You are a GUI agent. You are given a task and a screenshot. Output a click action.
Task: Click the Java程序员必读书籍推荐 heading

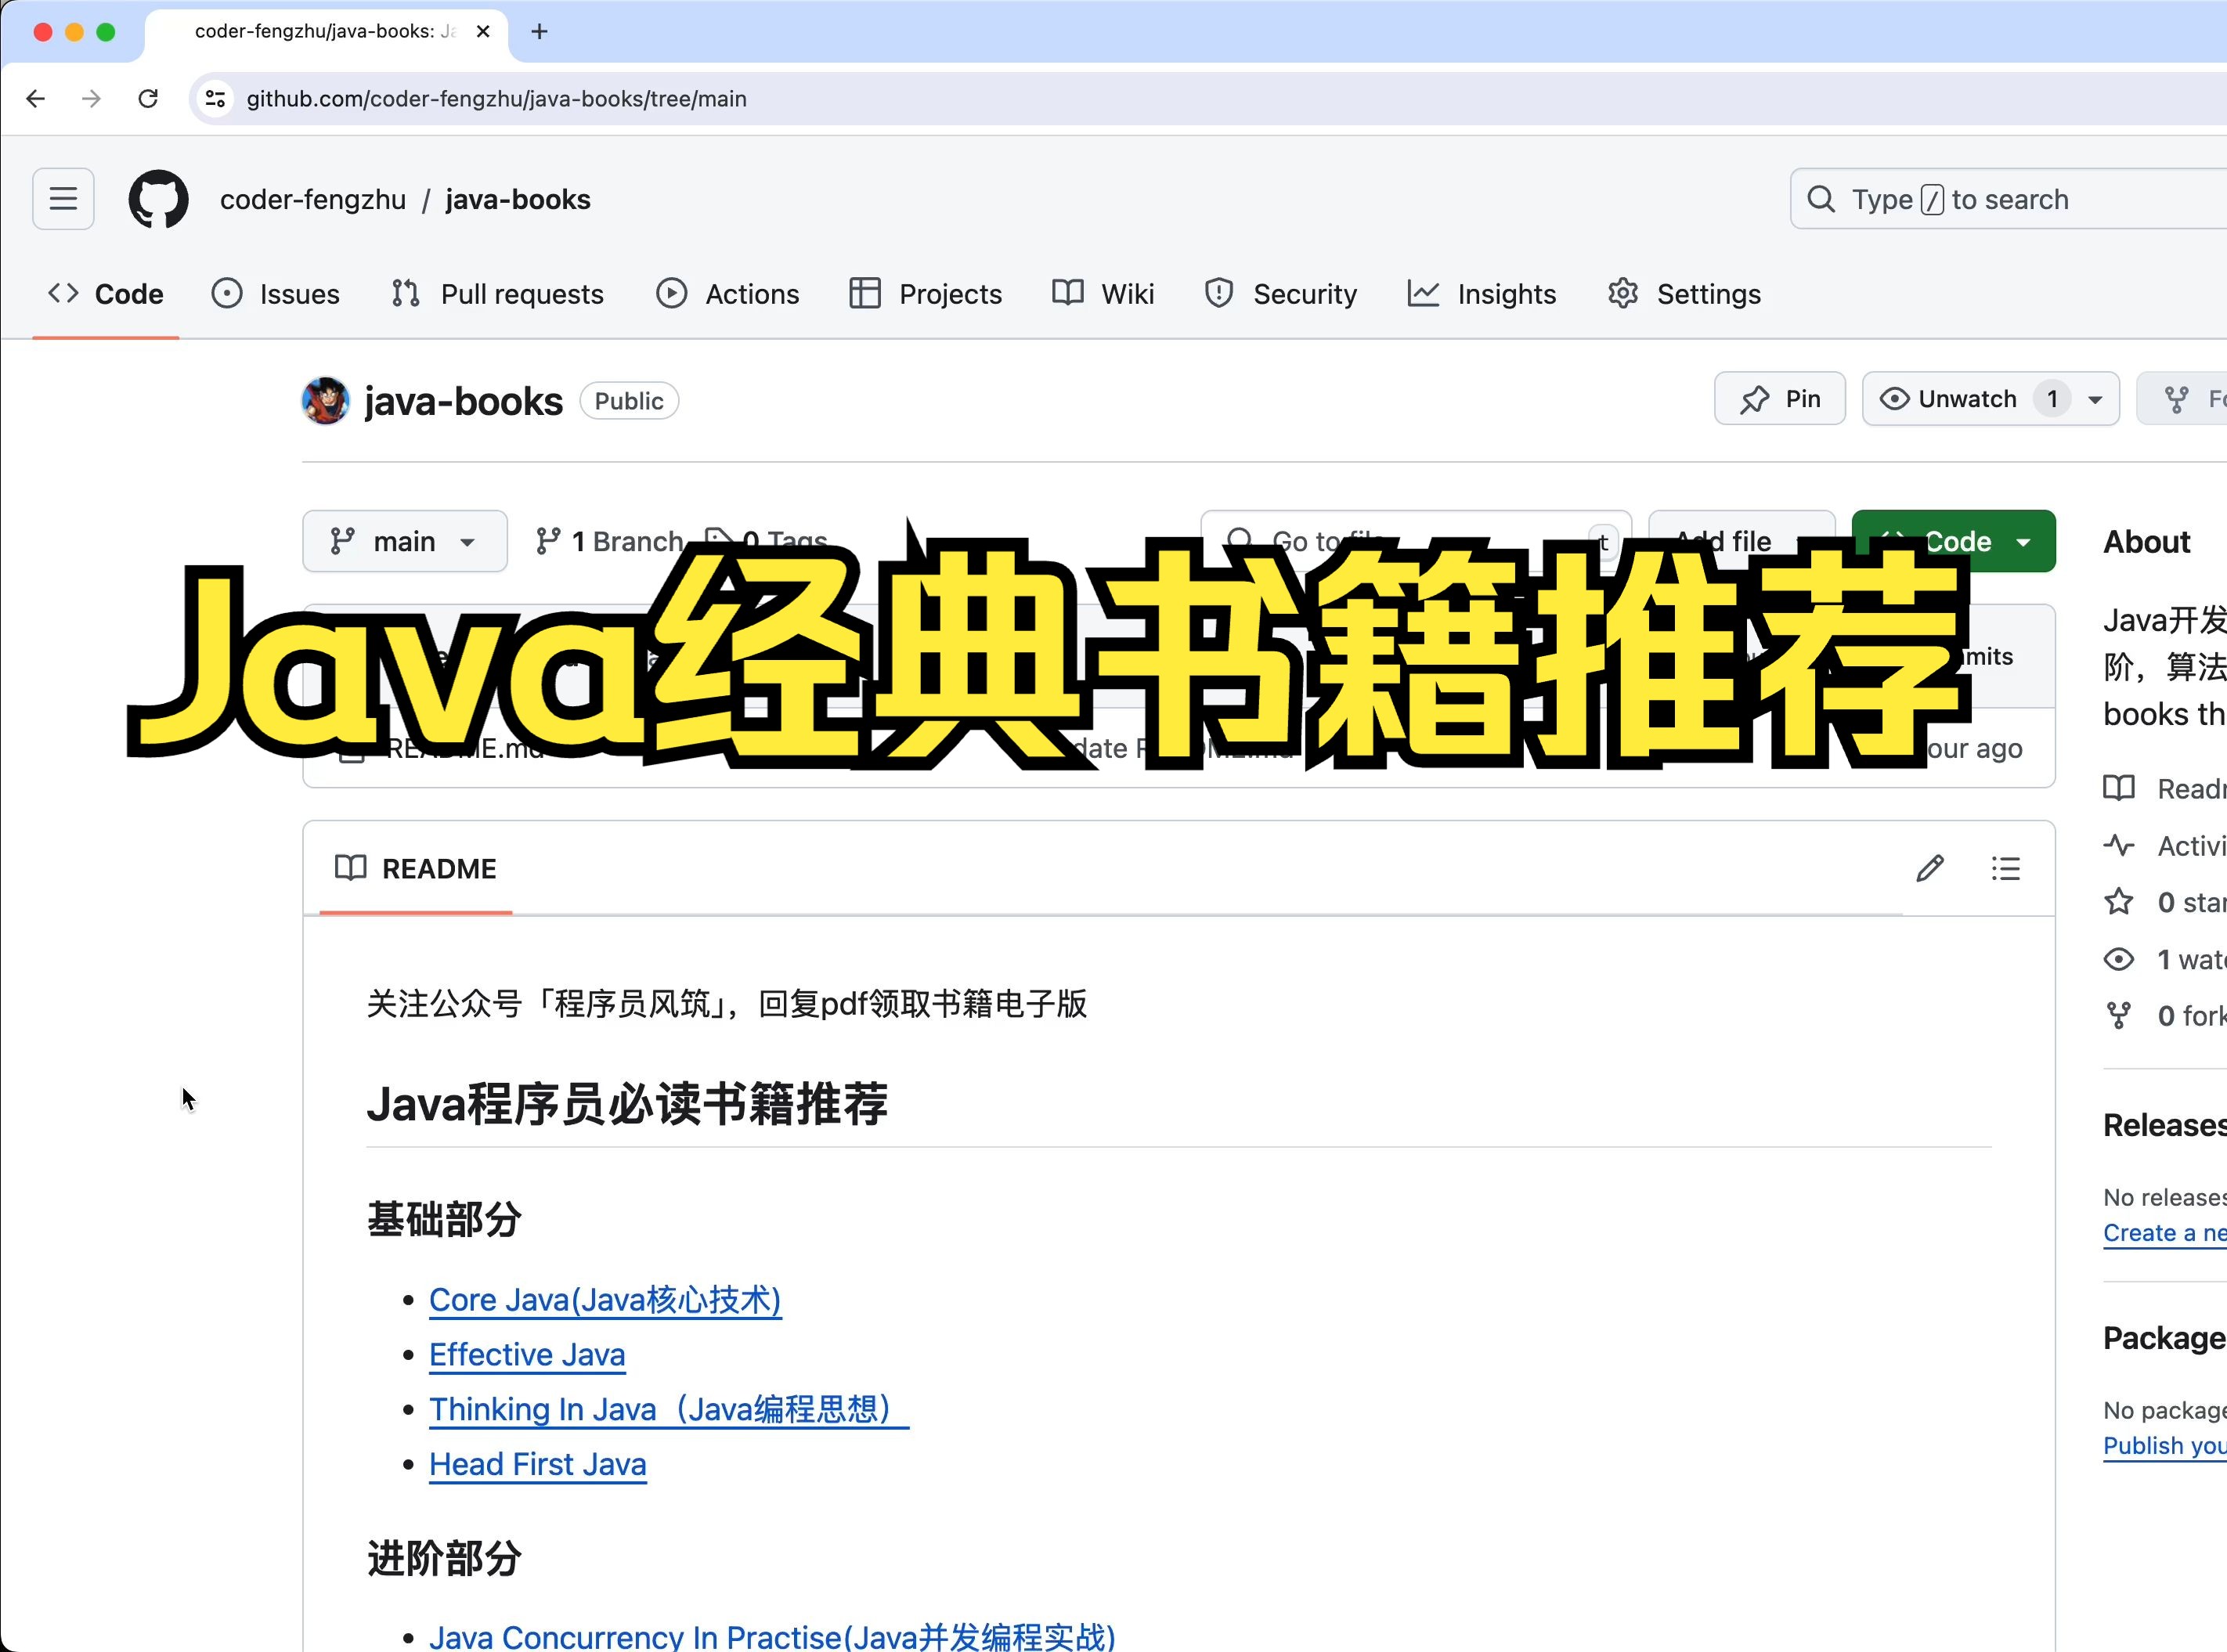pyautogui.click(x=627, y=1104)
